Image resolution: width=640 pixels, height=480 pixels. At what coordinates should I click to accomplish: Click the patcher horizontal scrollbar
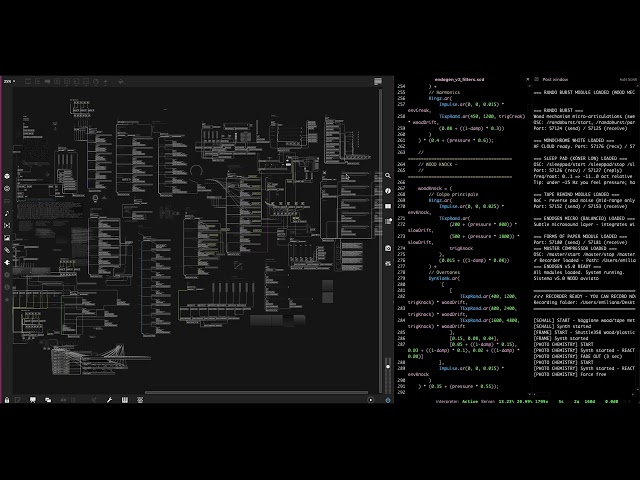point(256,393)
